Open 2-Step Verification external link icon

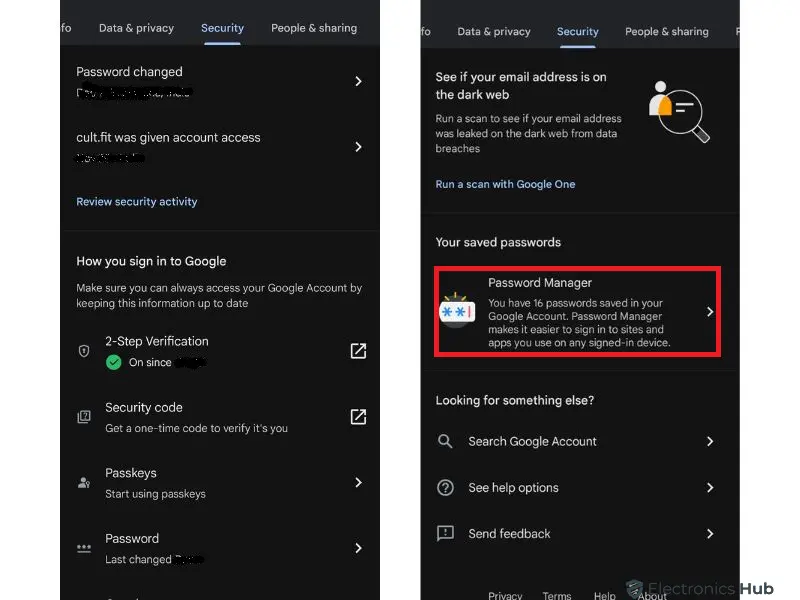(x=358, y=351)
